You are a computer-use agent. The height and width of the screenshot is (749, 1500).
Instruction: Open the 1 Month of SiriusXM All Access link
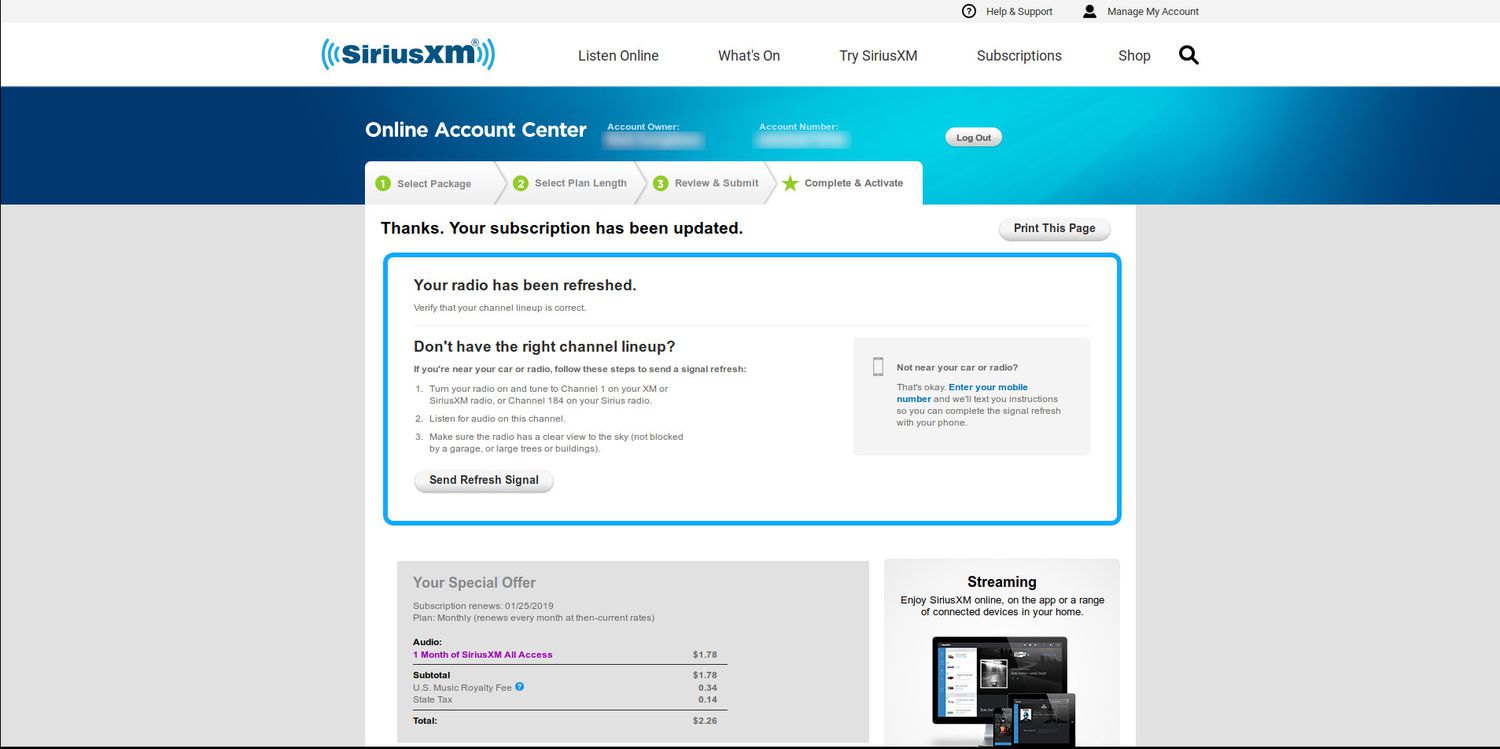(x=482, y=655)
